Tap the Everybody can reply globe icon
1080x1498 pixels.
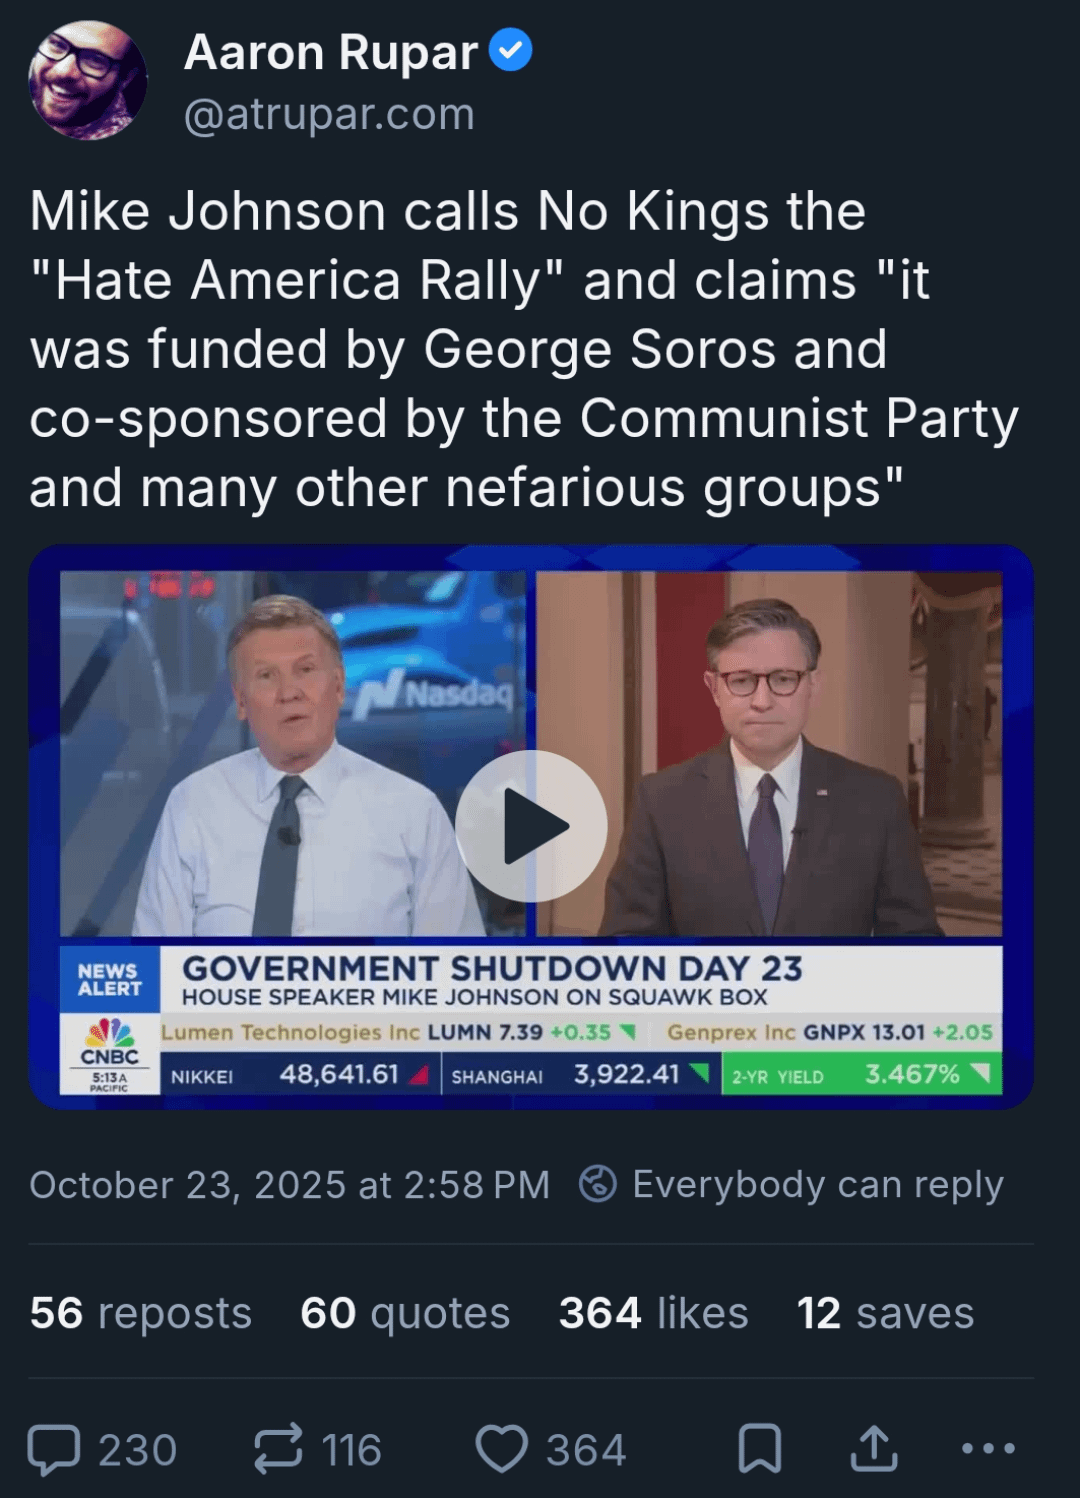(598, 1184)
